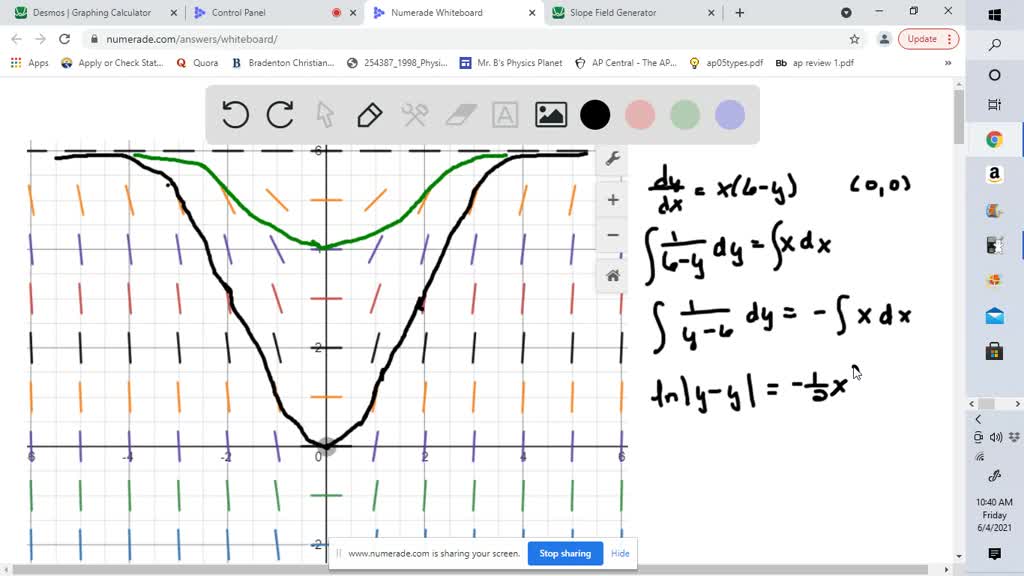Screen dimensions: 1024x576
Task: Zoom in on the slope field graph
Action: pos(612,199)
